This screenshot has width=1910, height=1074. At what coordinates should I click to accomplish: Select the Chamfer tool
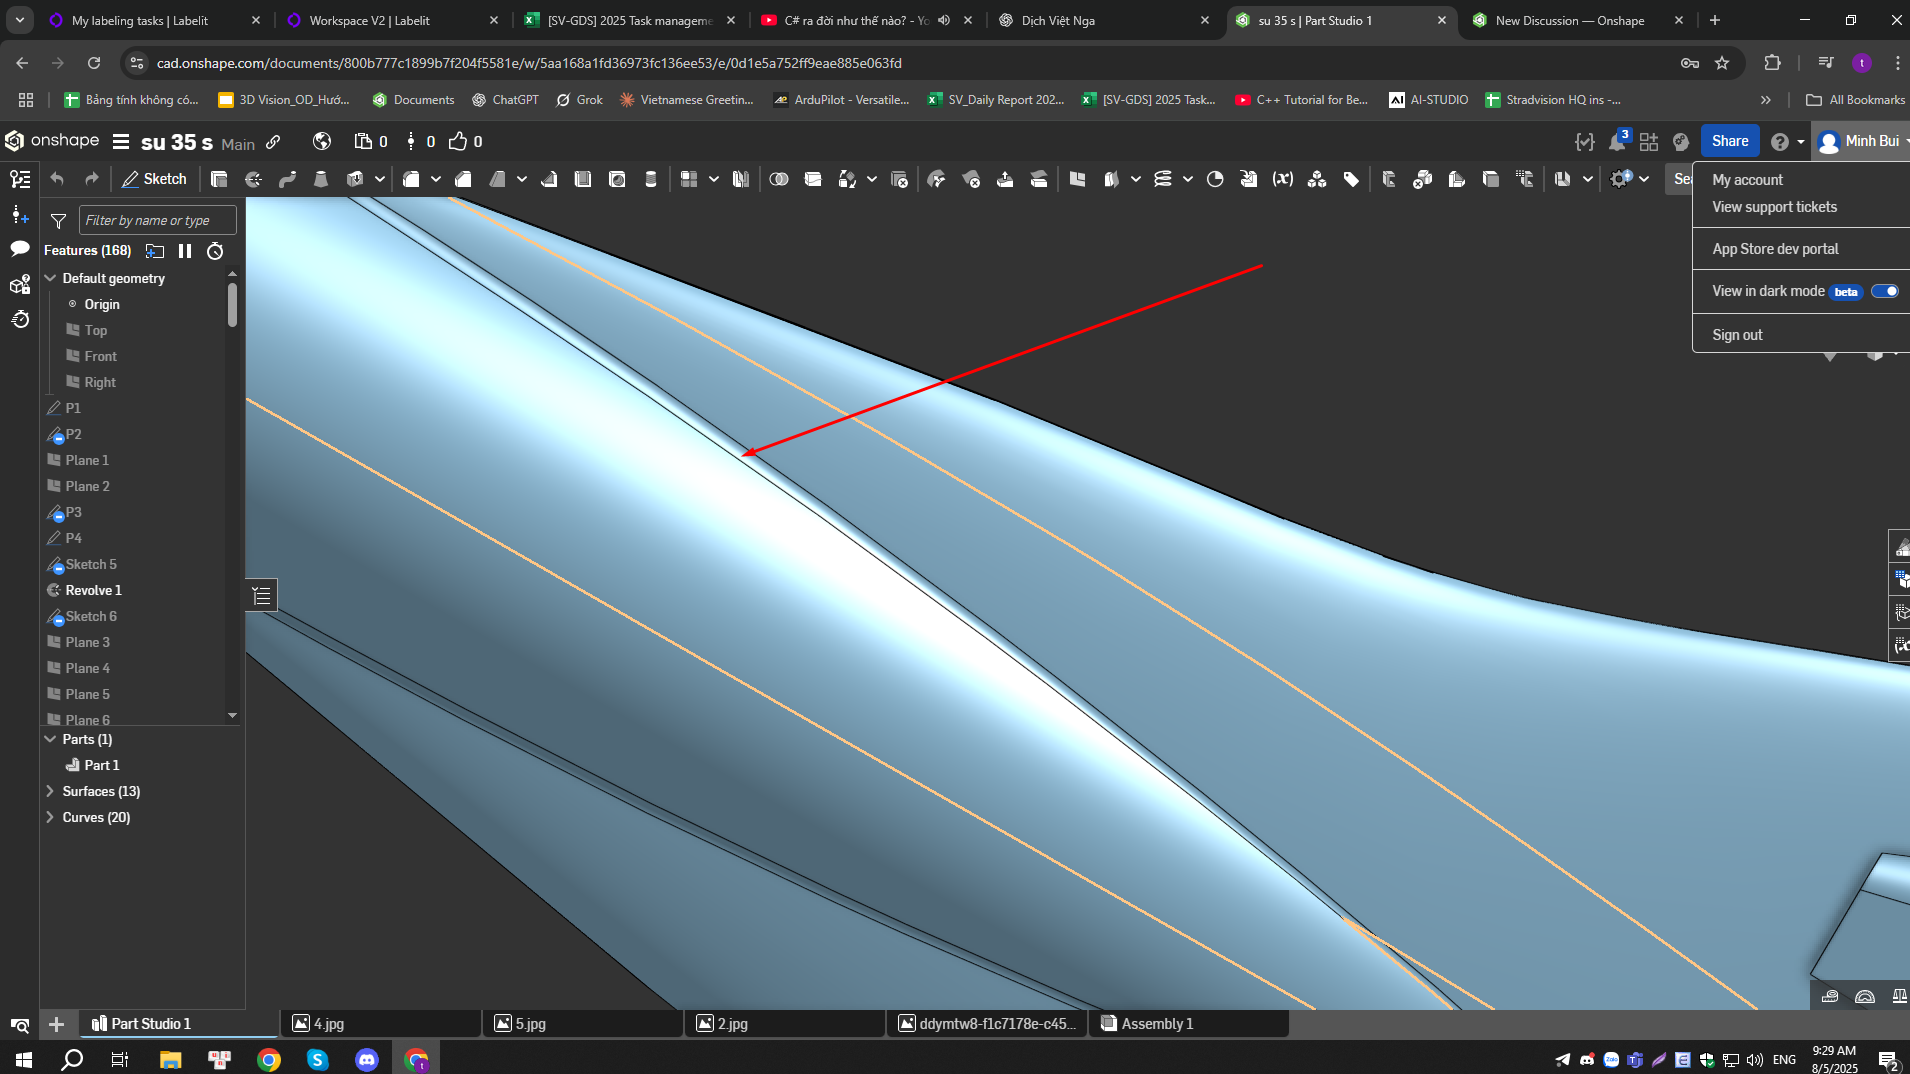point(463,179)
